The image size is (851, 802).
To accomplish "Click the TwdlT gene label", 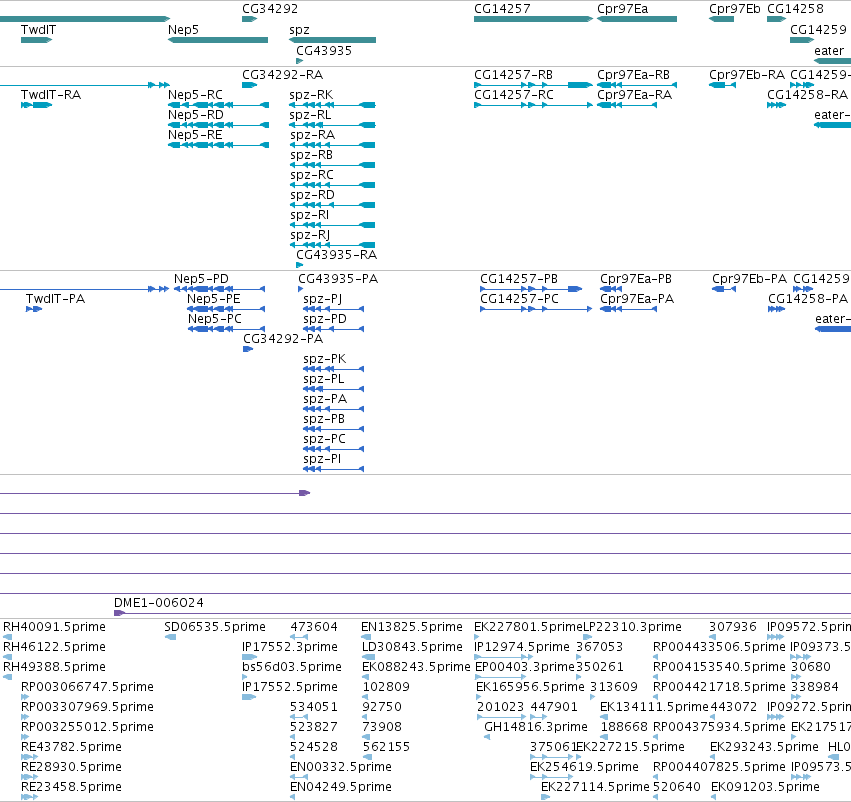I will click(38, 30).
